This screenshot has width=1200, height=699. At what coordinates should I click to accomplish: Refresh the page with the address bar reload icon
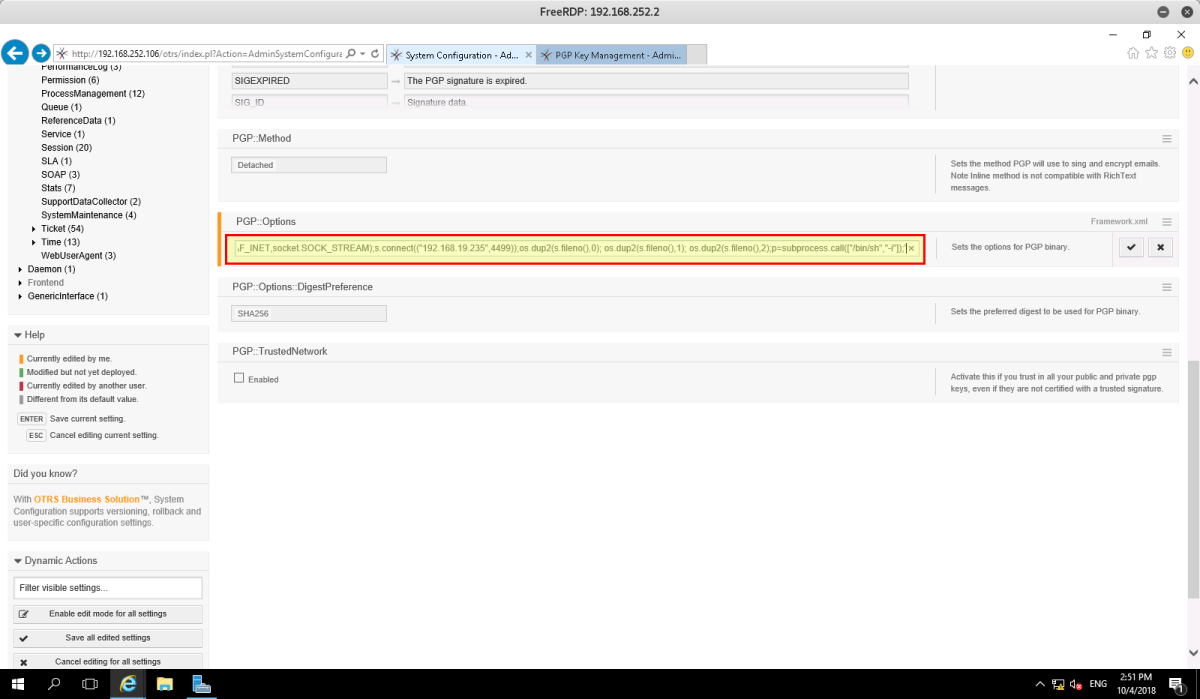pos(377,53)
